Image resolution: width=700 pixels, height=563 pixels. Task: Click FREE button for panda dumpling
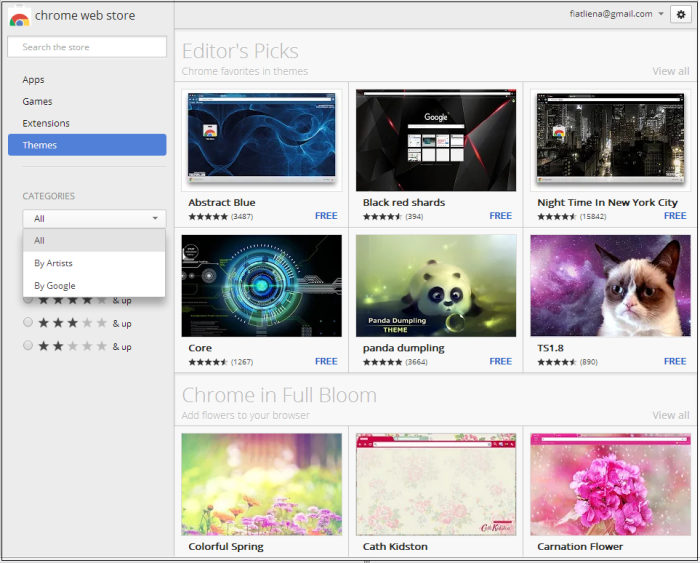click(500, 362)
